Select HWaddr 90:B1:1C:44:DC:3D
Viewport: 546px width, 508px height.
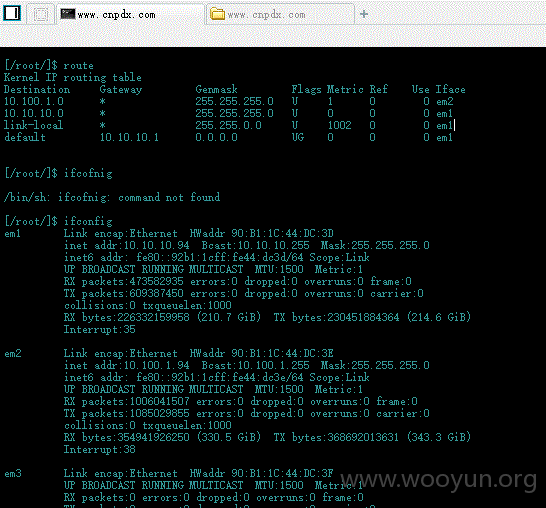pos(262,233)
